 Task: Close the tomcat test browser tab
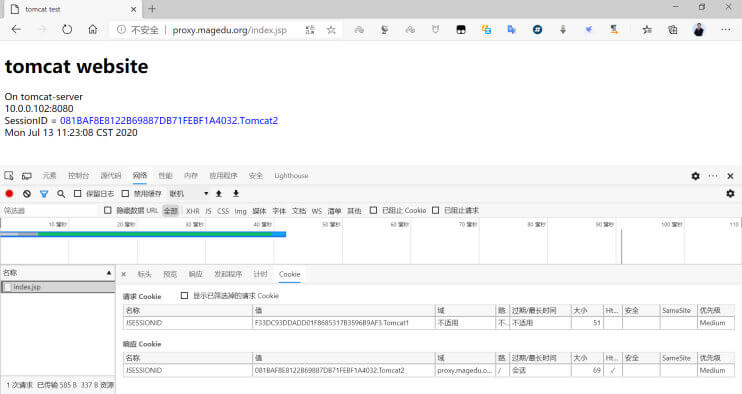[133, 9]
